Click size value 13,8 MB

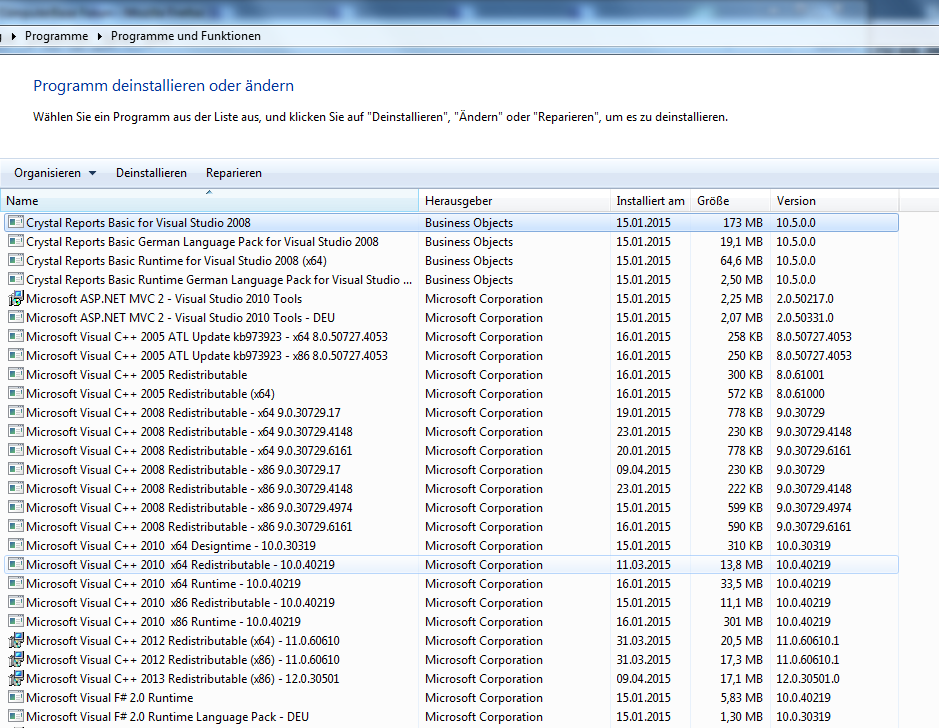(741, 565)
